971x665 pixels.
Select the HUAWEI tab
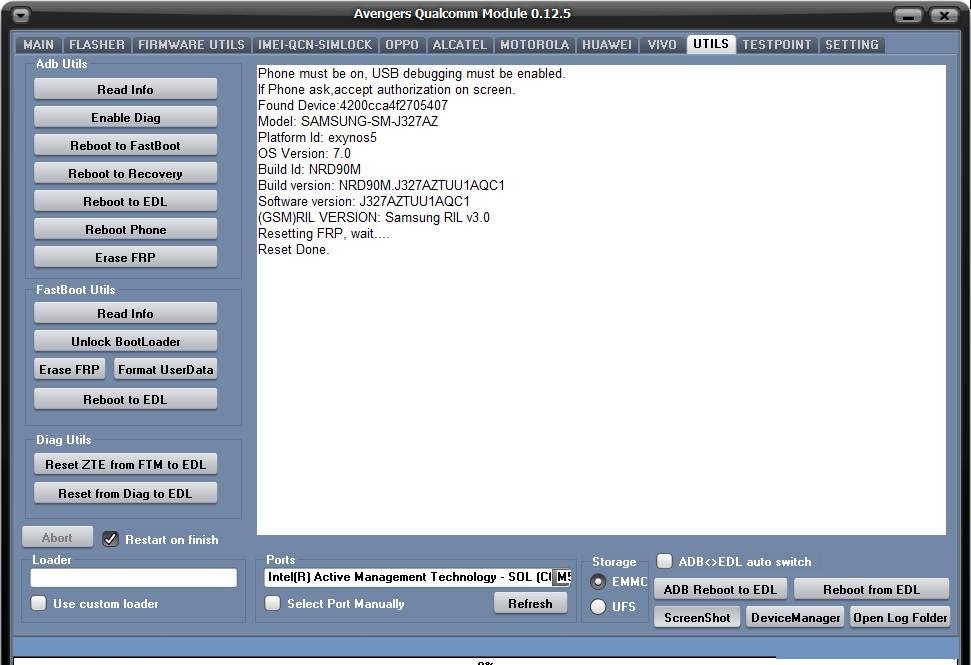click(607, 45)
